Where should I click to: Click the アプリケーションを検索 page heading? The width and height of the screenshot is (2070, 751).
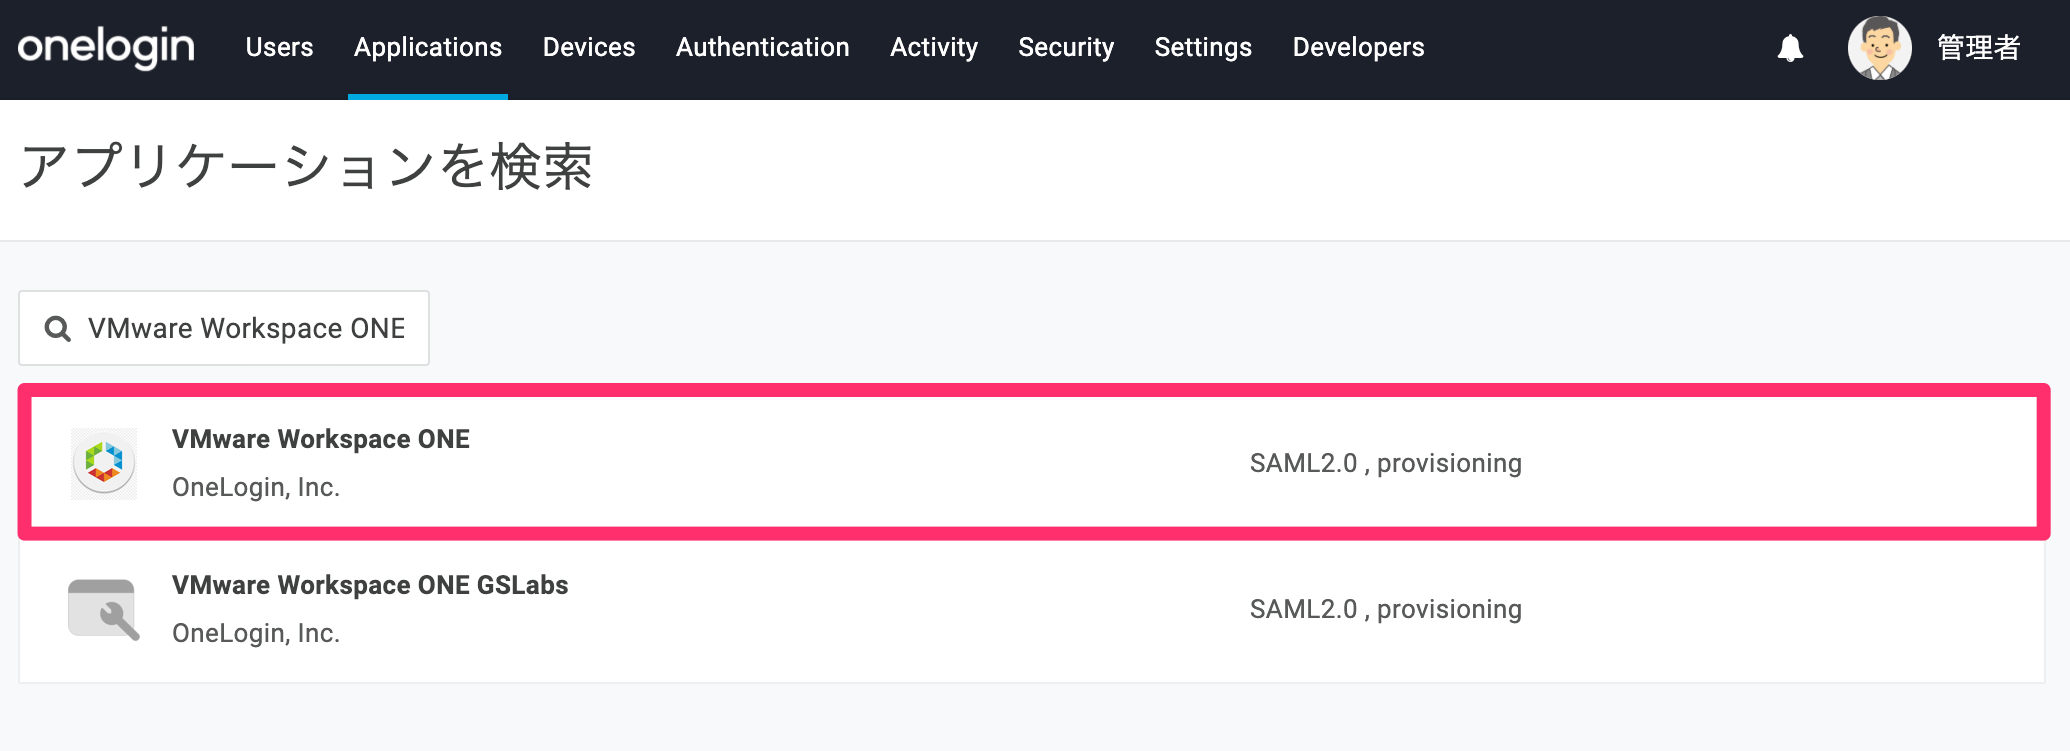point(306,166)
